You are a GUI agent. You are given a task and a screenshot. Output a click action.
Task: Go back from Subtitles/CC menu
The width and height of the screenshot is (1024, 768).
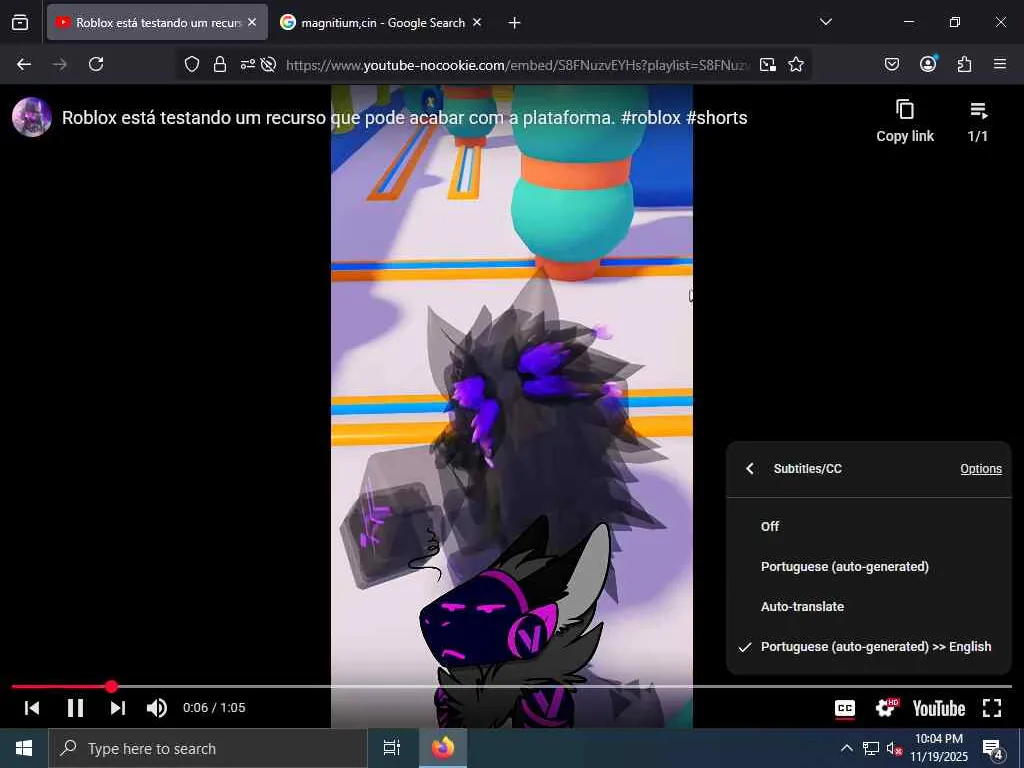750,469
